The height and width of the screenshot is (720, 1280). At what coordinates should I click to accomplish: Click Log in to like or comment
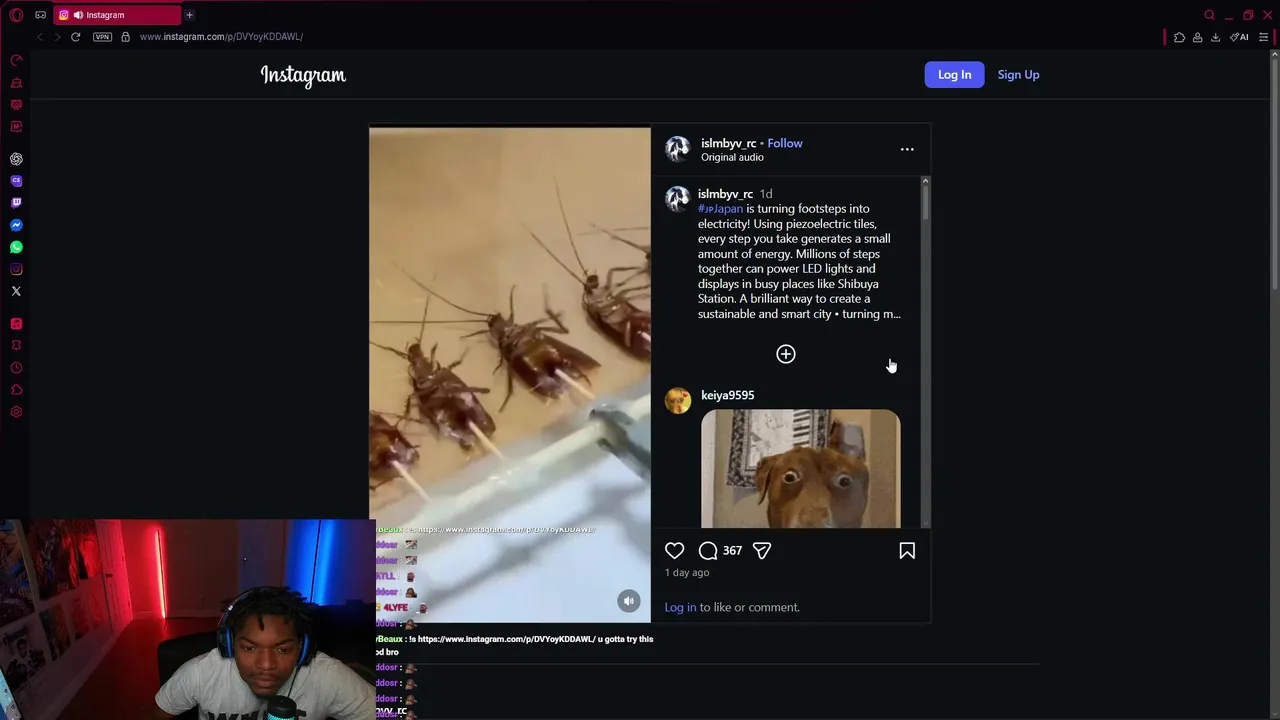680,607
